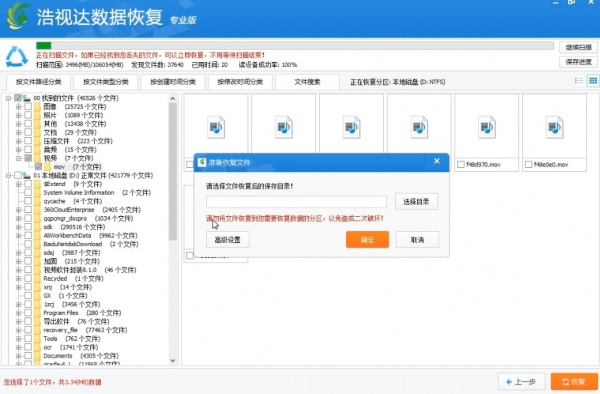Open the 按文件路径分类 tab
600x394 pixels.
pos(39,82)
